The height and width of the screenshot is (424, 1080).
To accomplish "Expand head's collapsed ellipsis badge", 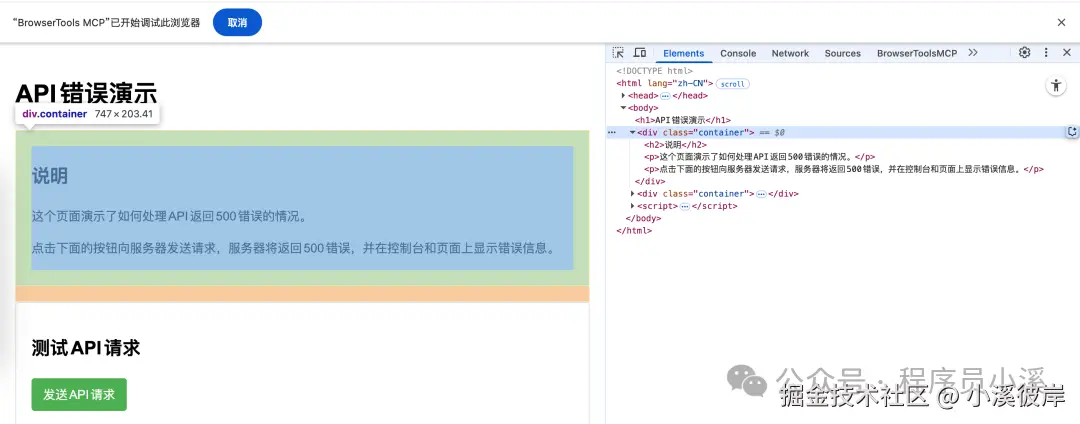I will point(665,96).
